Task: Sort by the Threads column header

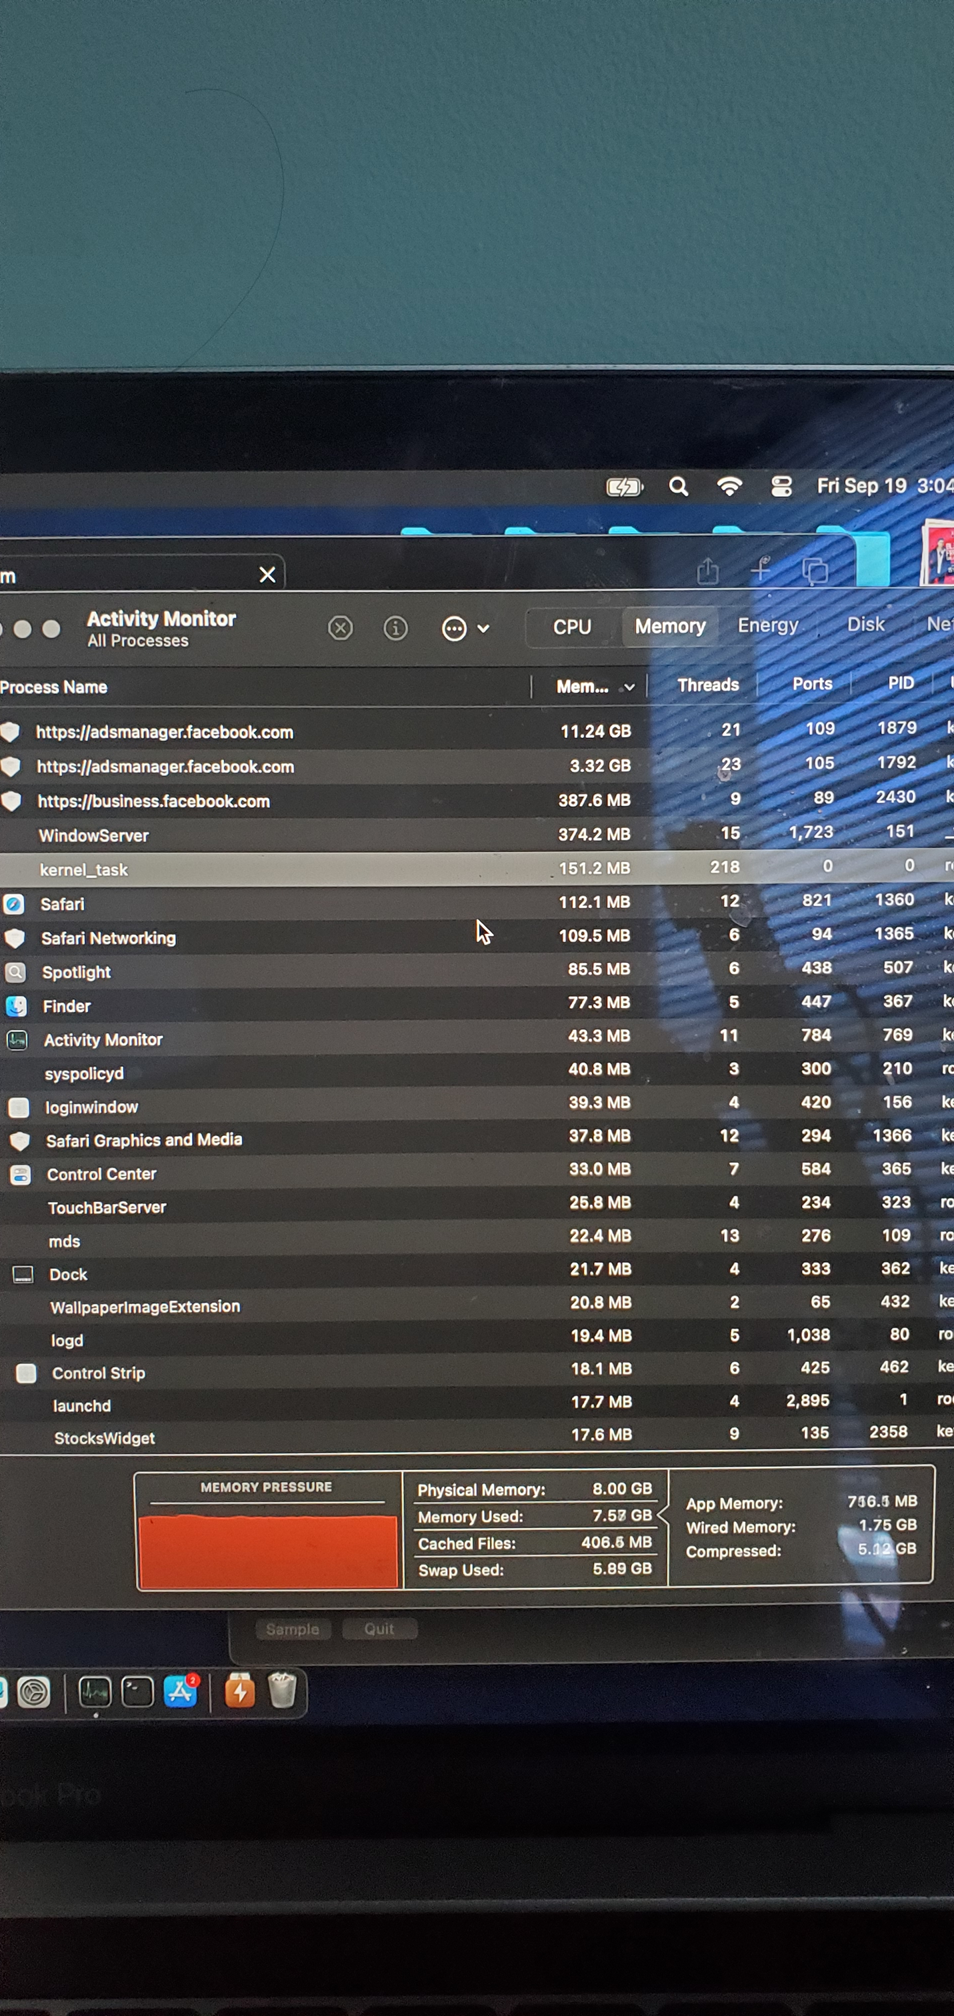Action: tap(707, 685)
